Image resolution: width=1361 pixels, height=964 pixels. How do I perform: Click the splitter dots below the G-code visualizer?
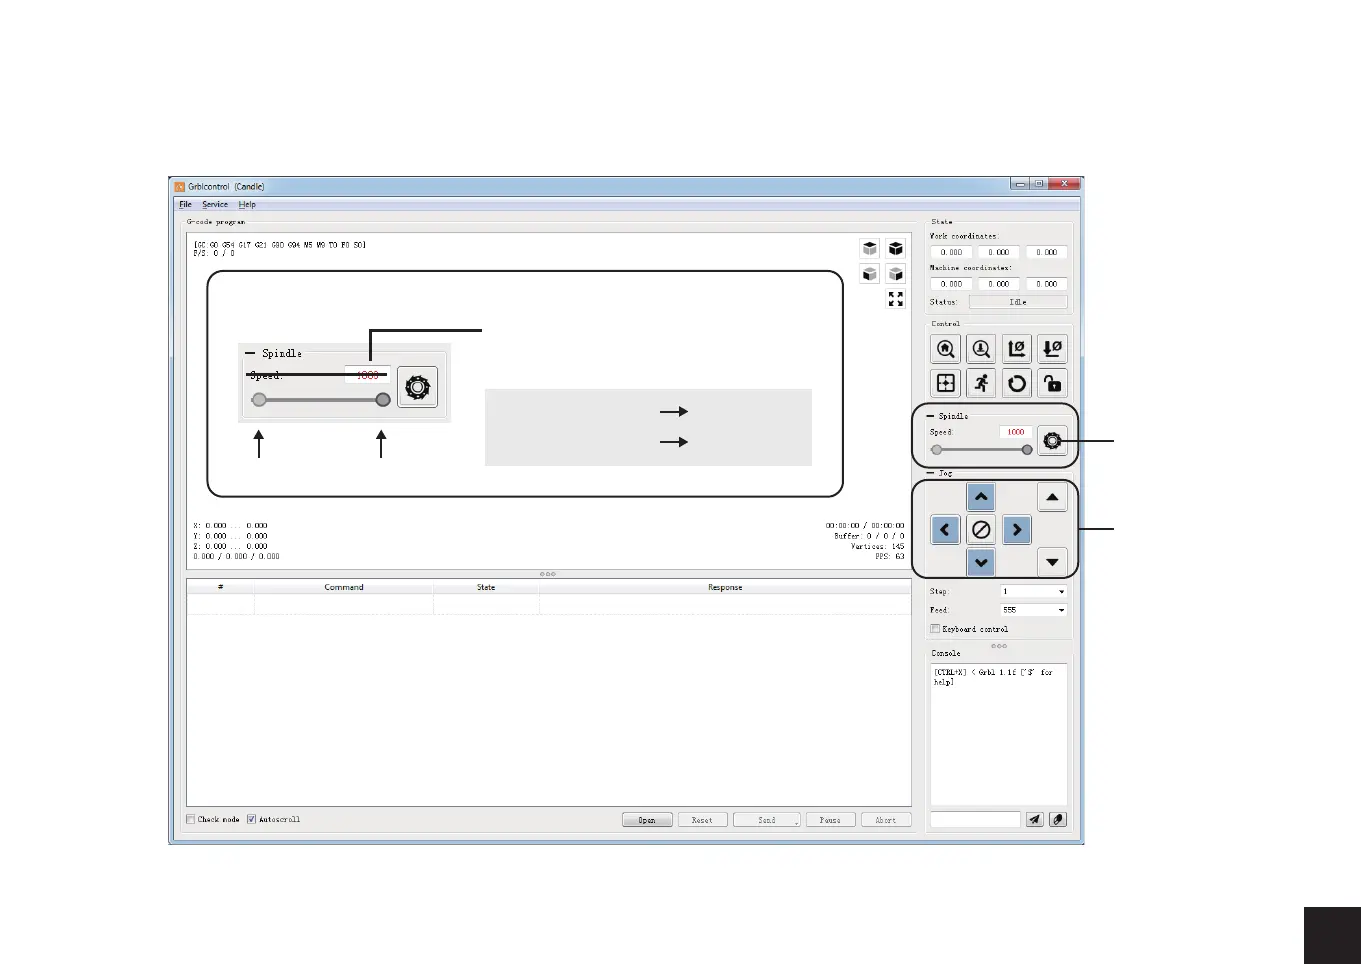548,574
